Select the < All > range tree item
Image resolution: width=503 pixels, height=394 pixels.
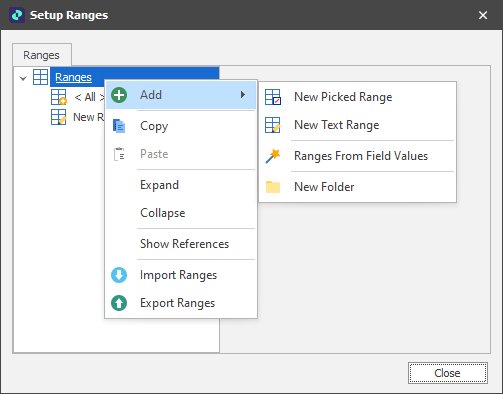[x=78, y=97]
